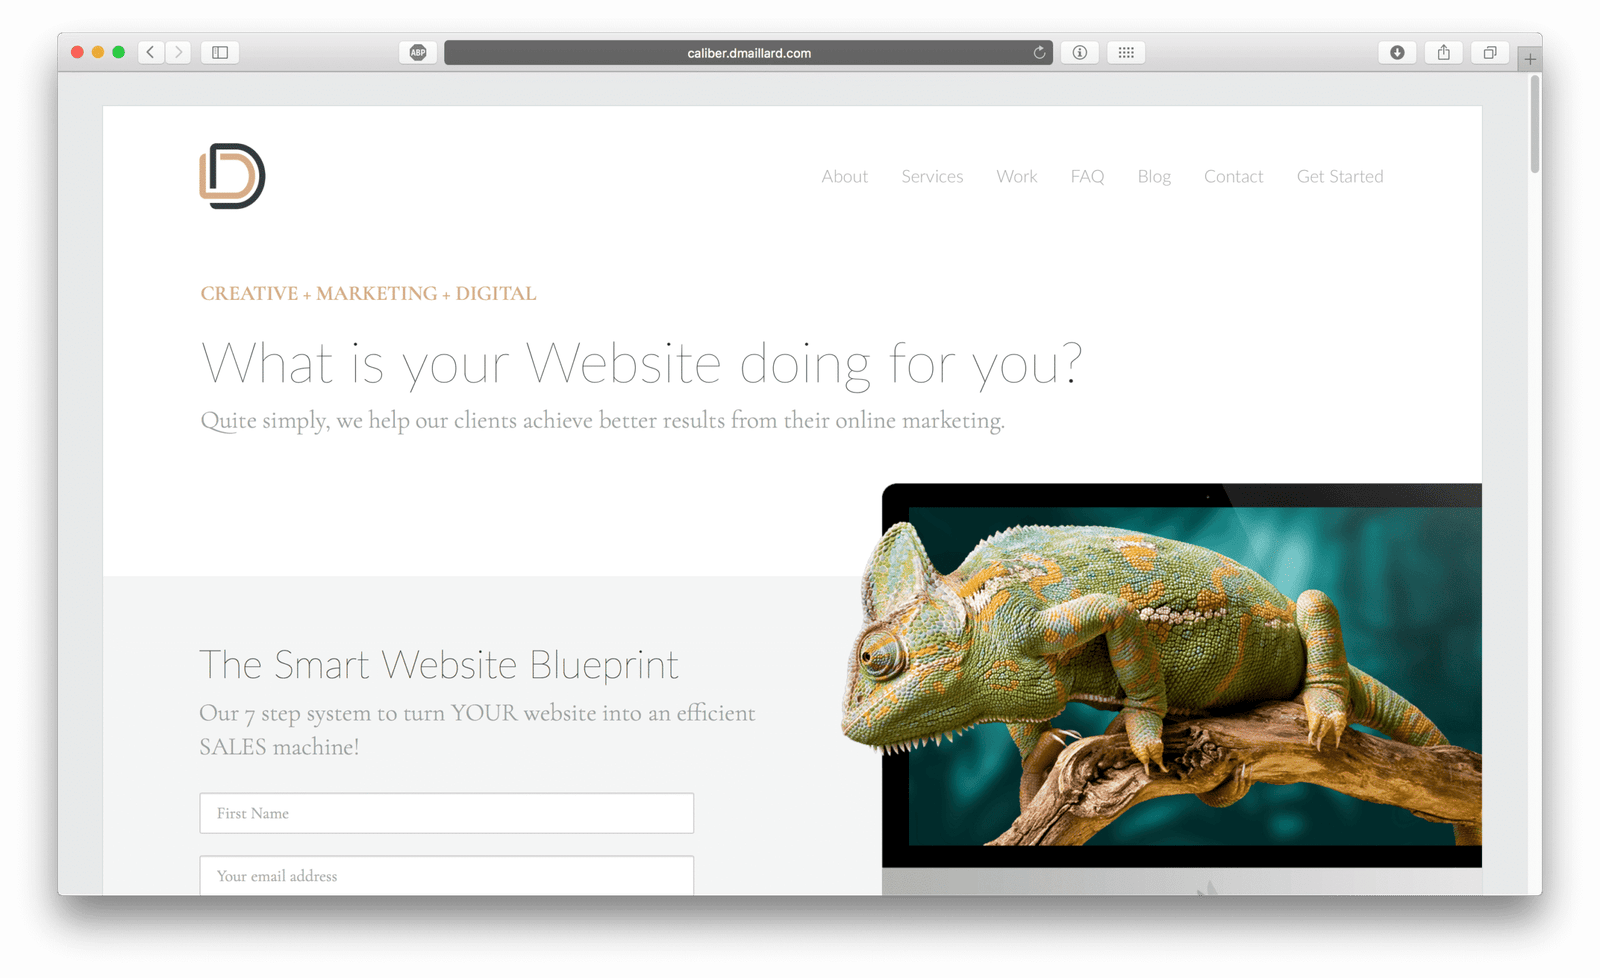The height and width of the screenshot is (978, 1600).
Task: Open the downloads arrow icon
Action: click(x=1397, y=52)
